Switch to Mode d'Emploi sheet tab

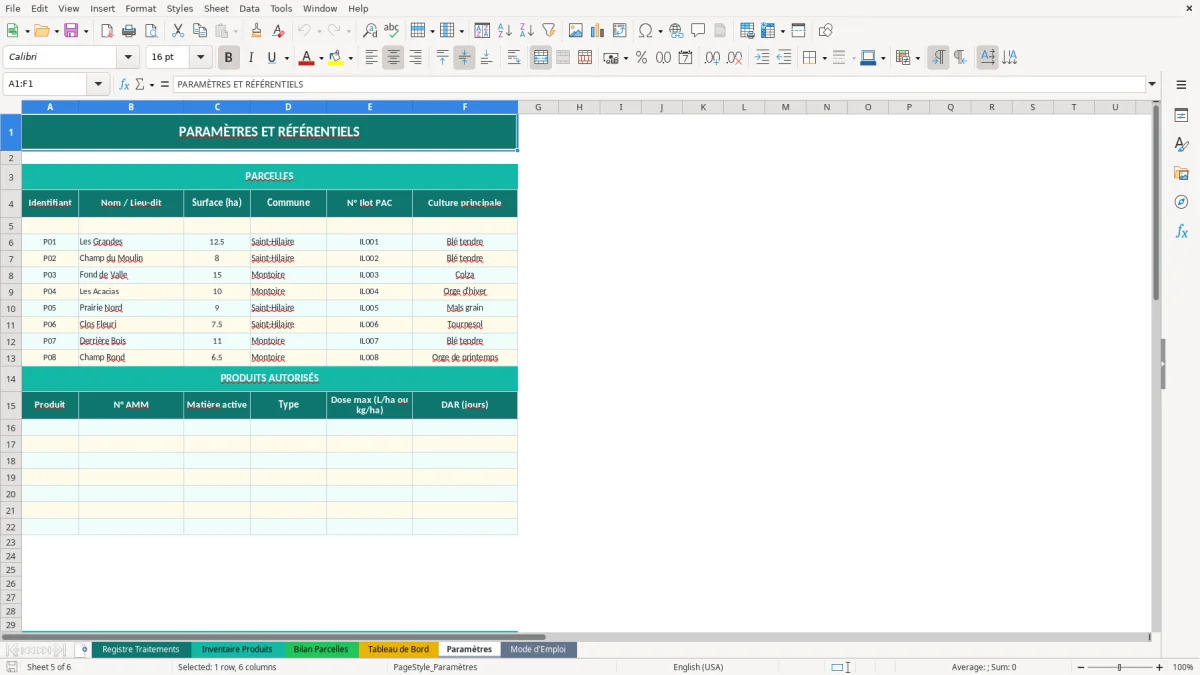538,649
